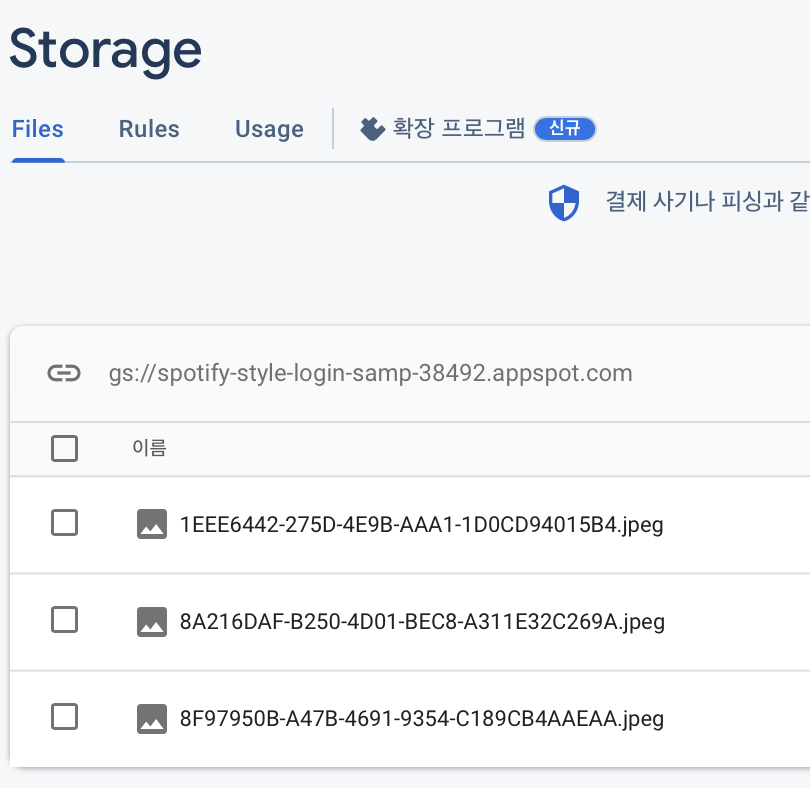
Task: Check the box for 1EEE6442 jpeg file
Action: (x=64, y=524)
